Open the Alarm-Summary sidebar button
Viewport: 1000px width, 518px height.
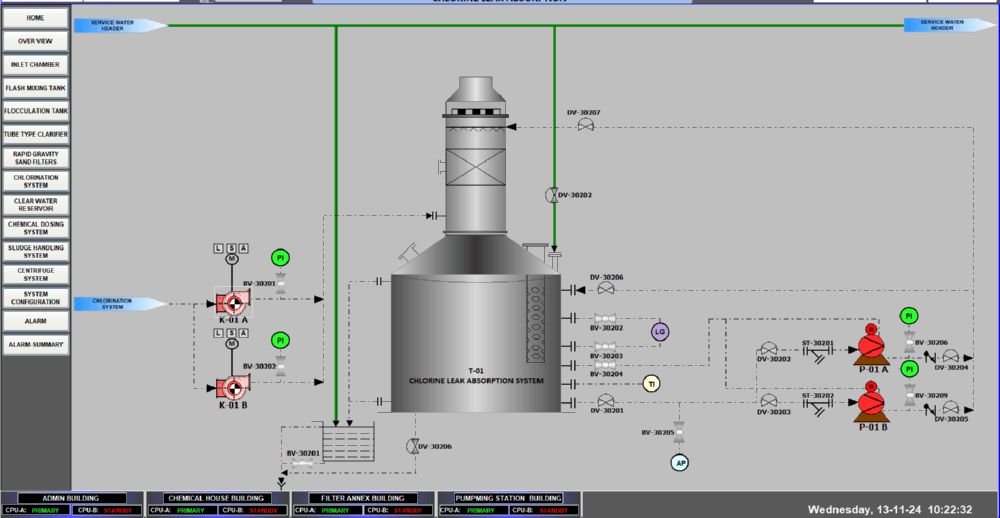click(35, 345)
